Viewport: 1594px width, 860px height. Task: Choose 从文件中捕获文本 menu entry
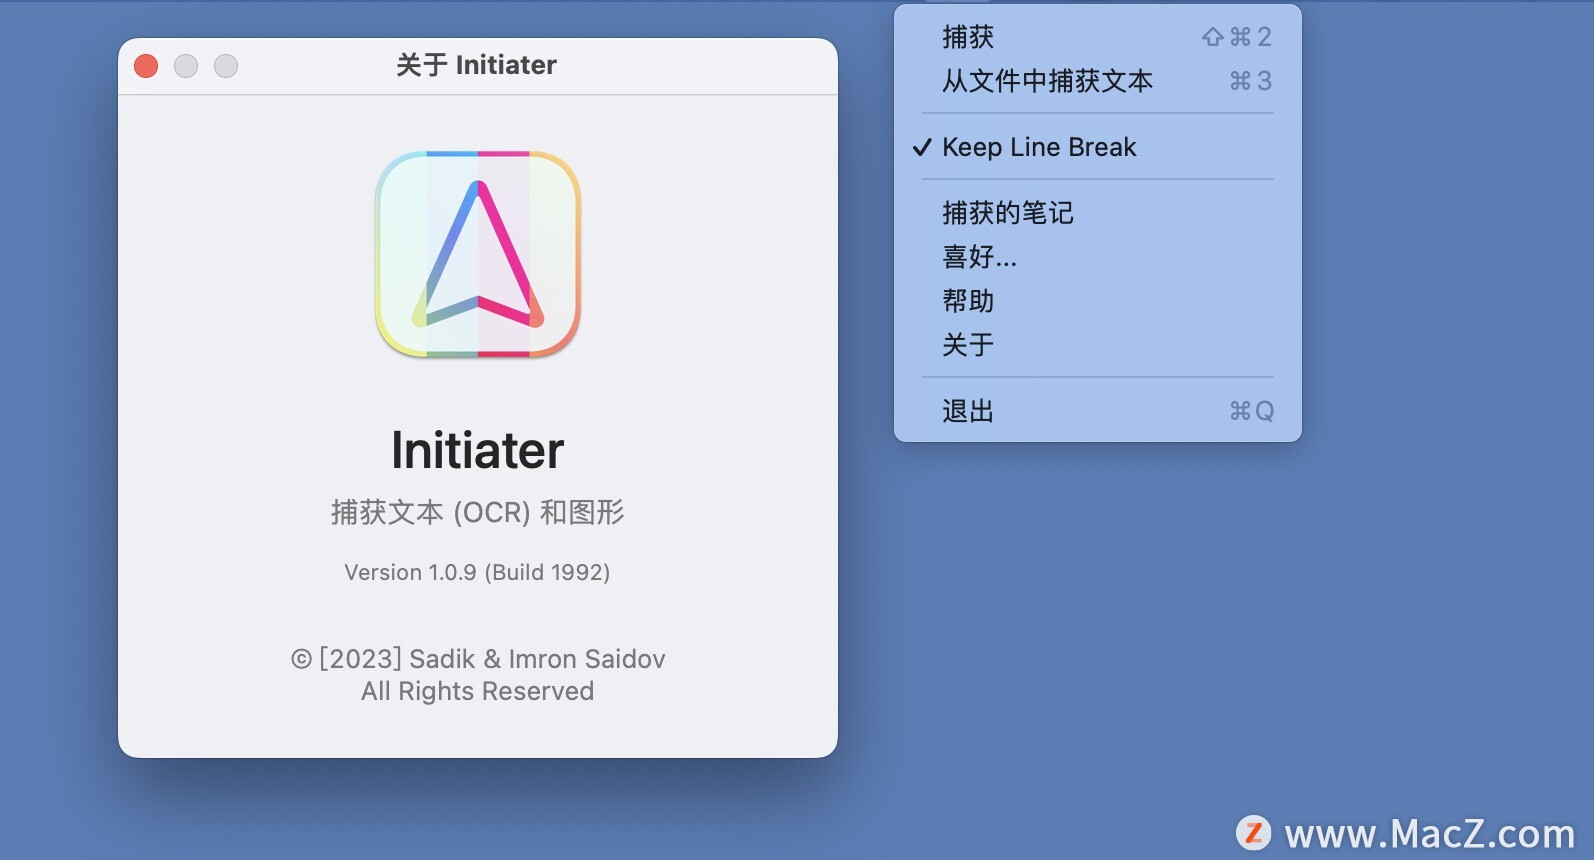click(x=1097, y=81)
